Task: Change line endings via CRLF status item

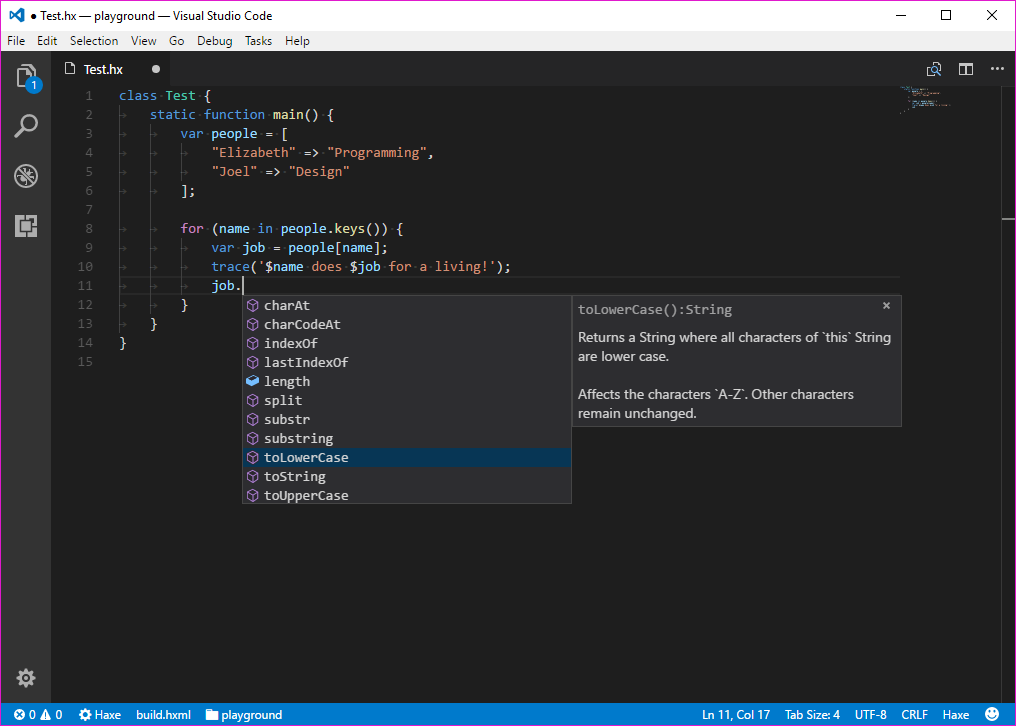Action: (914, 714)
